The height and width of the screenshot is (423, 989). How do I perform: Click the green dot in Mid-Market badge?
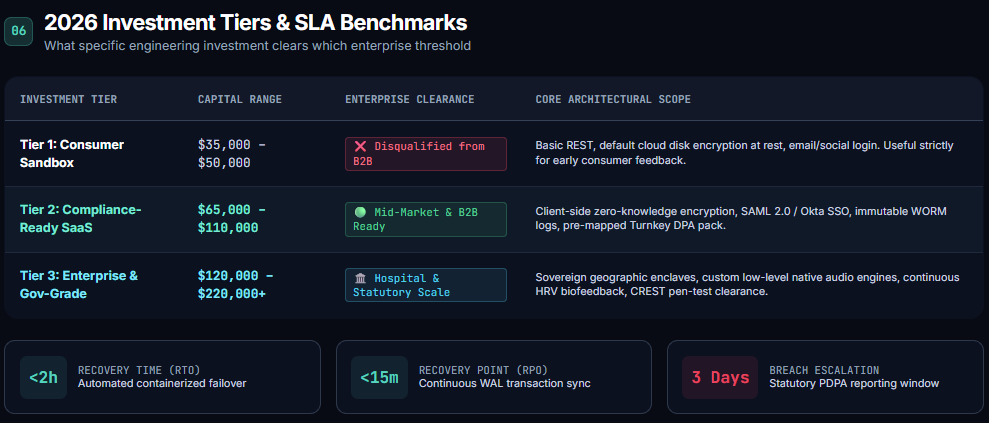click(x=360, y=212)
